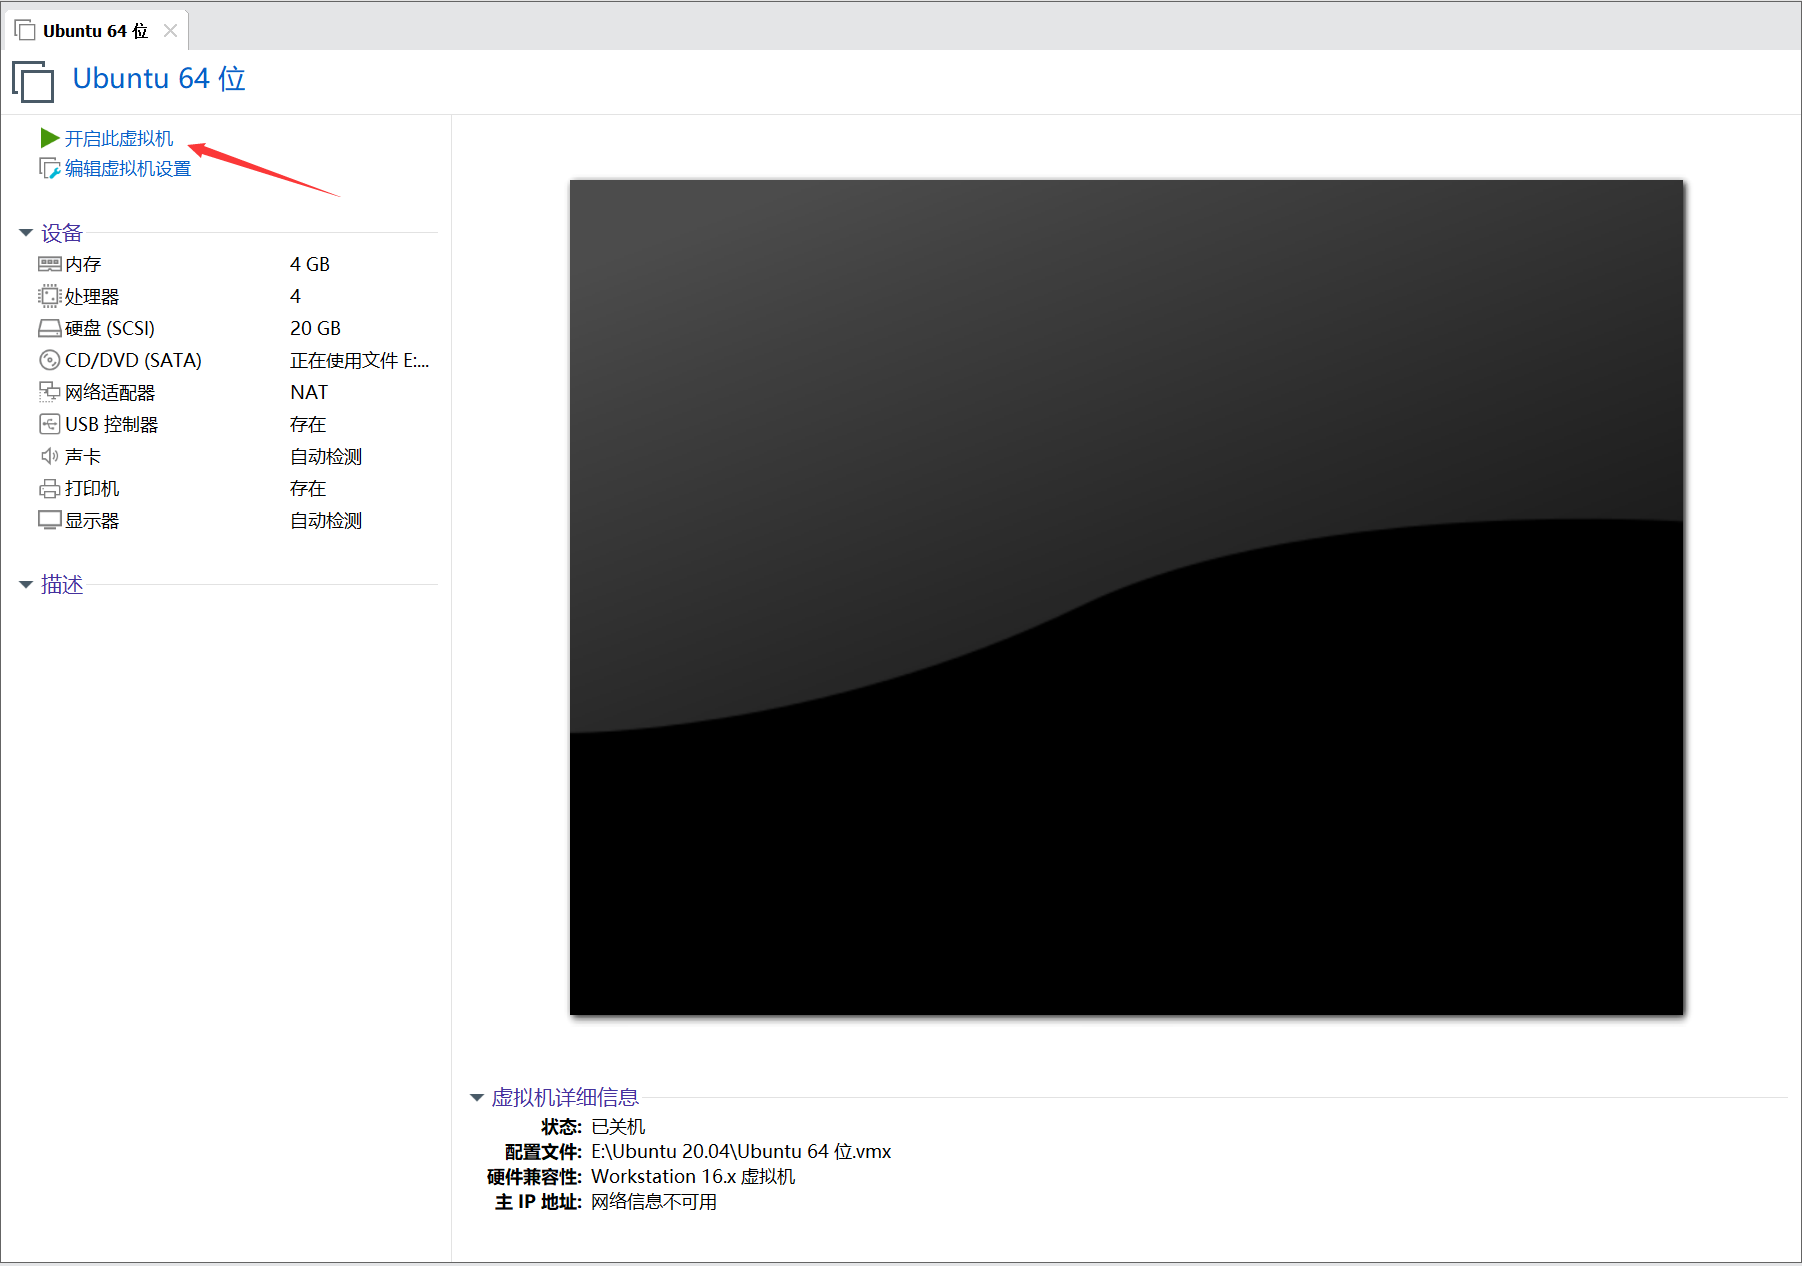The width and height of the screenshot is (1802, 1266).
Task: Open 编辑虚拟机设置 link
Action: [128, 169]
